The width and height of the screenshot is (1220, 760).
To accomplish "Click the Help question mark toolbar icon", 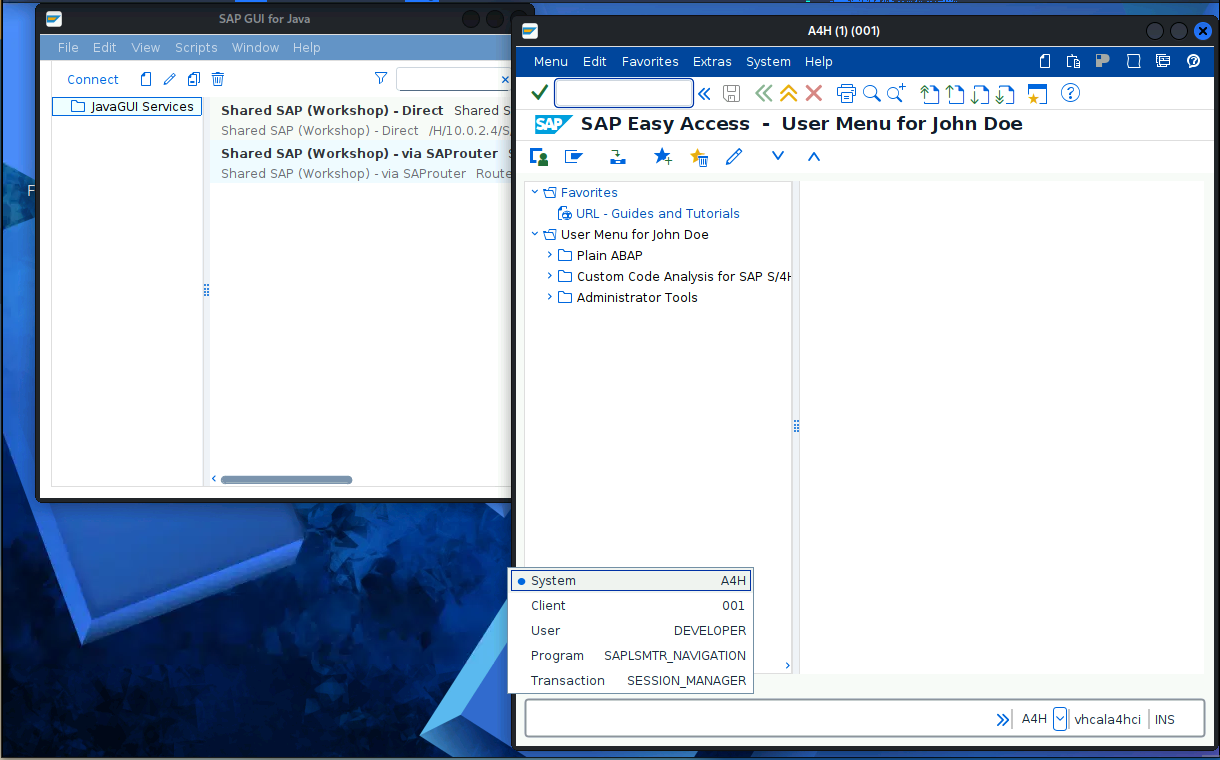I will click(x=1070, y=93).
